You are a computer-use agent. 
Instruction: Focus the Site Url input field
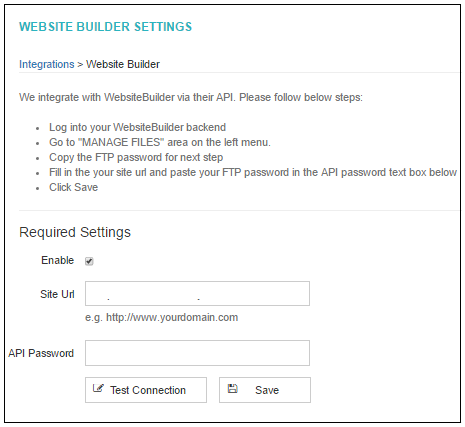point(197,294)
